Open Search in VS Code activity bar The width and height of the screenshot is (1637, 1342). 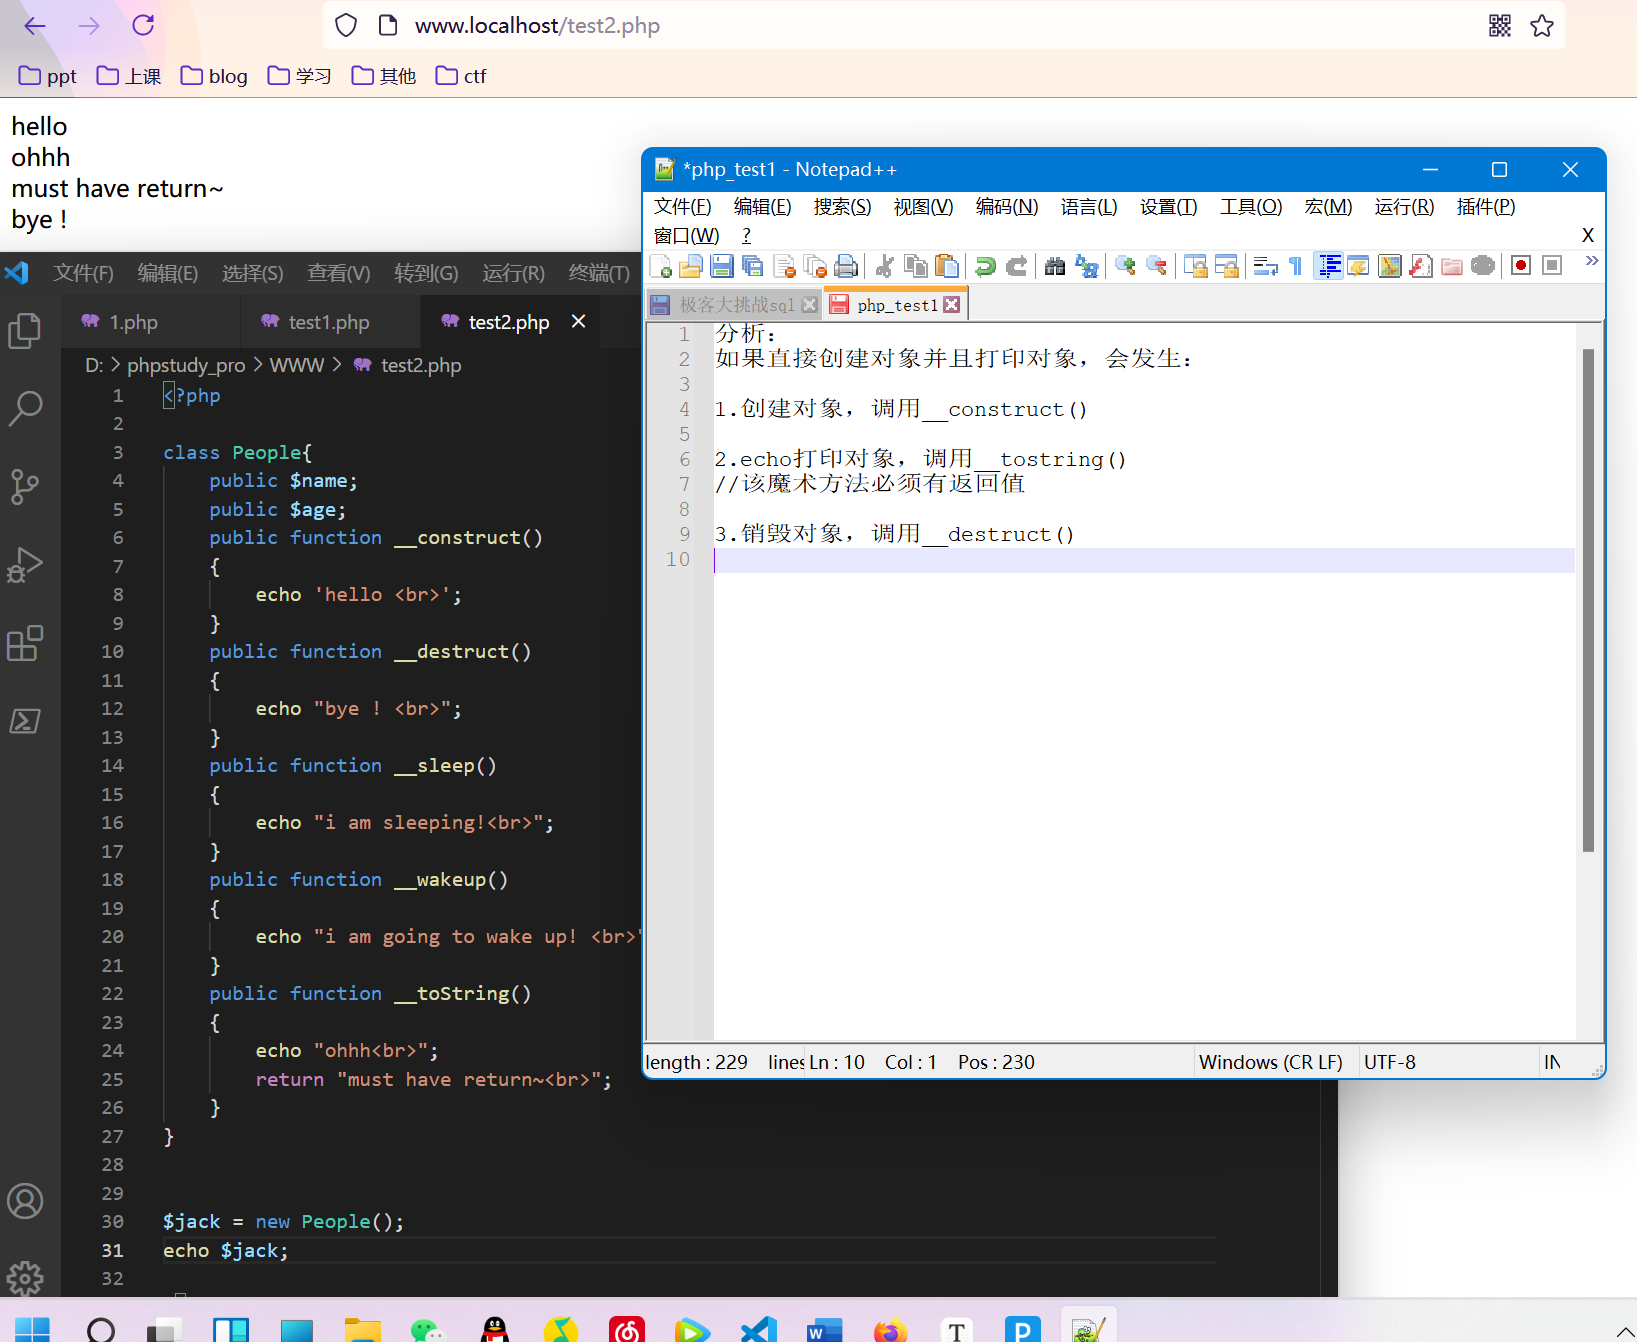point(25,409)
